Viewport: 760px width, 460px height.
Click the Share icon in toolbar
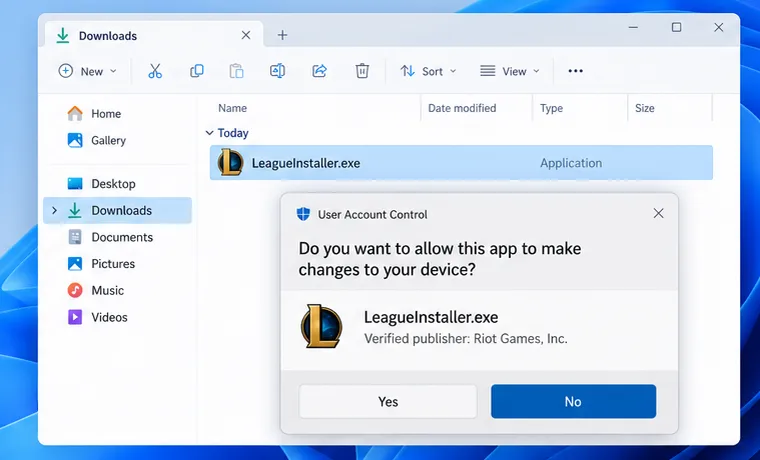pos(319,71)
